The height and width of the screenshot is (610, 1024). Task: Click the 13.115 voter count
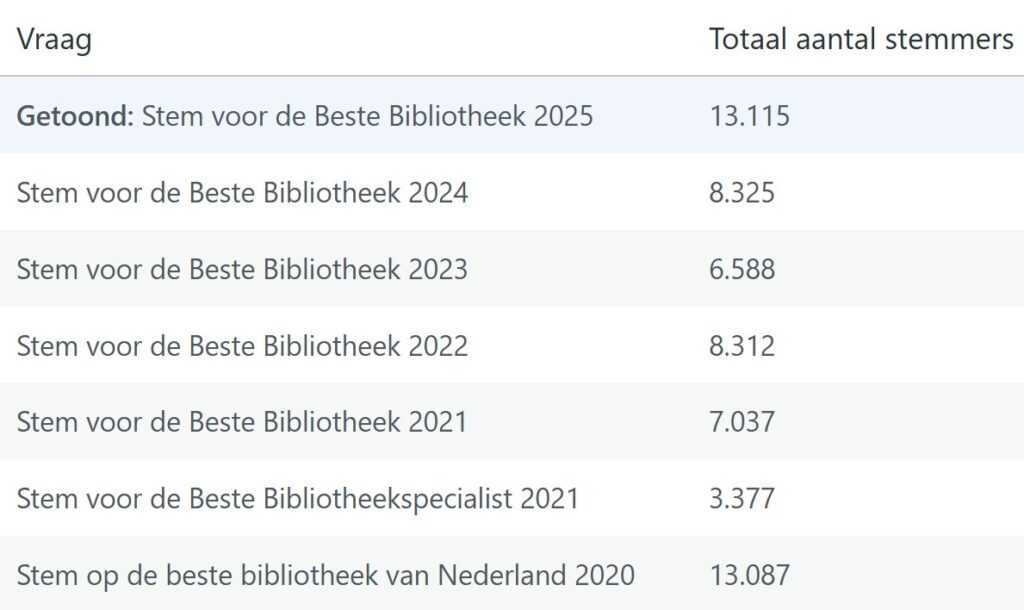point(749,116)
